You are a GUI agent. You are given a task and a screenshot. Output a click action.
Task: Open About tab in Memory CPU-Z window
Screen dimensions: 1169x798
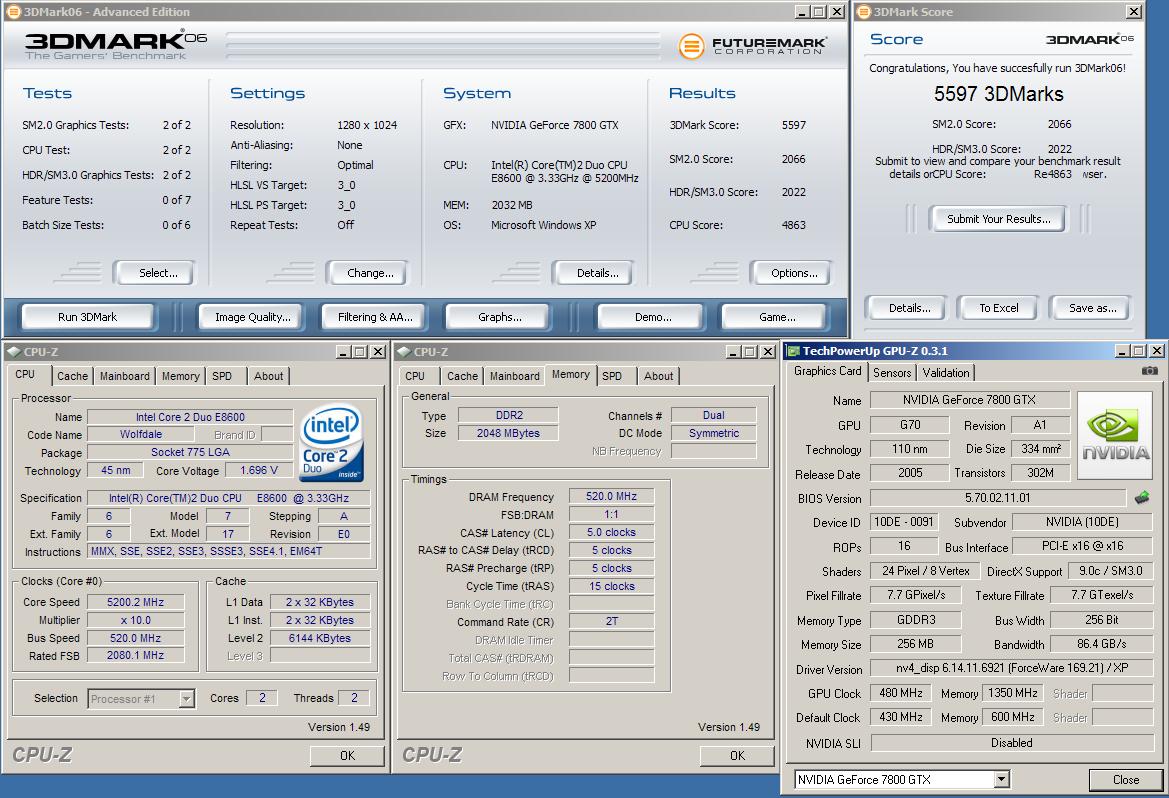click(658, 376)
